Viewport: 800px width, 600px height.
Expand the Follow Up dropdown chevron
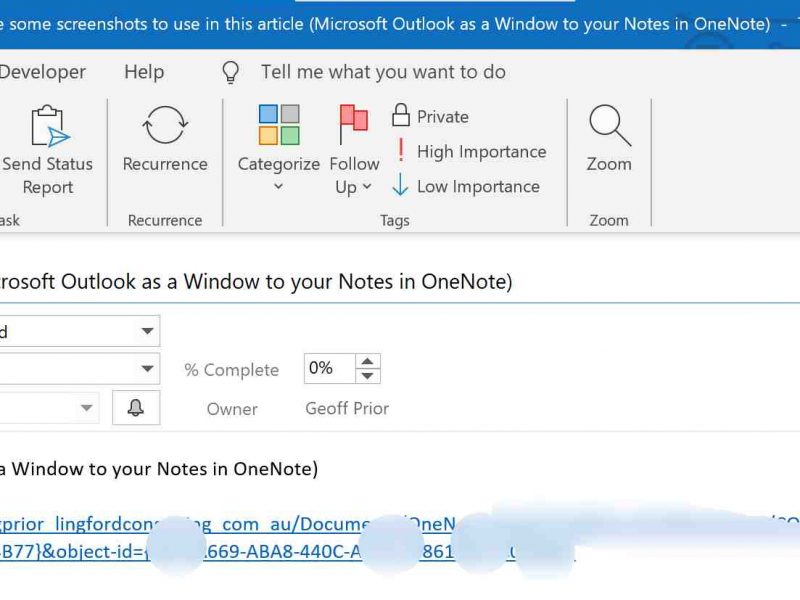pos(367,187)
